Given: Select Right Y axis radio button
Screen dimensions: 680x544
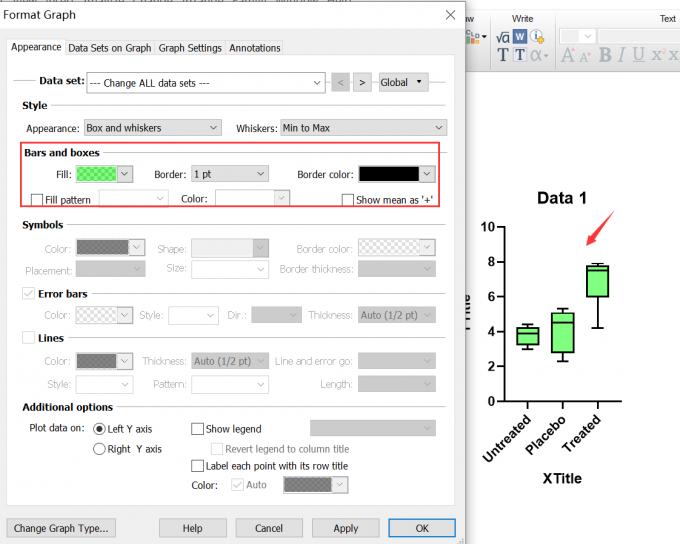Looking at the screenshot, I should (x=99, y=449).
